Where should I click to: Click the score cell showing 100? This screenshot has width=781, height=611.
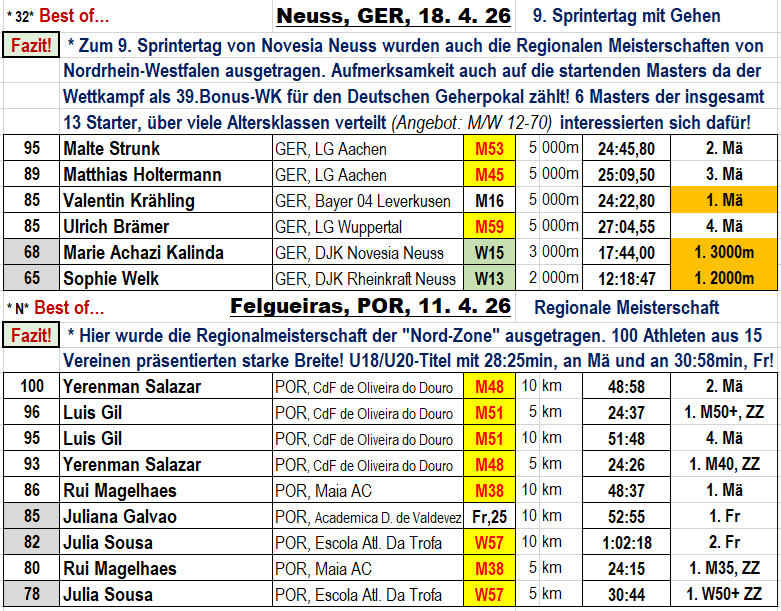pos(32,387)
